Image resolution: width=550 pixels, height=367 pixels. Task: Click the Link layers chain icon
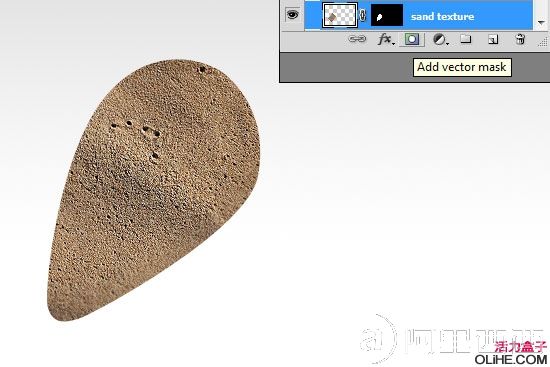(x=357, y=39)
